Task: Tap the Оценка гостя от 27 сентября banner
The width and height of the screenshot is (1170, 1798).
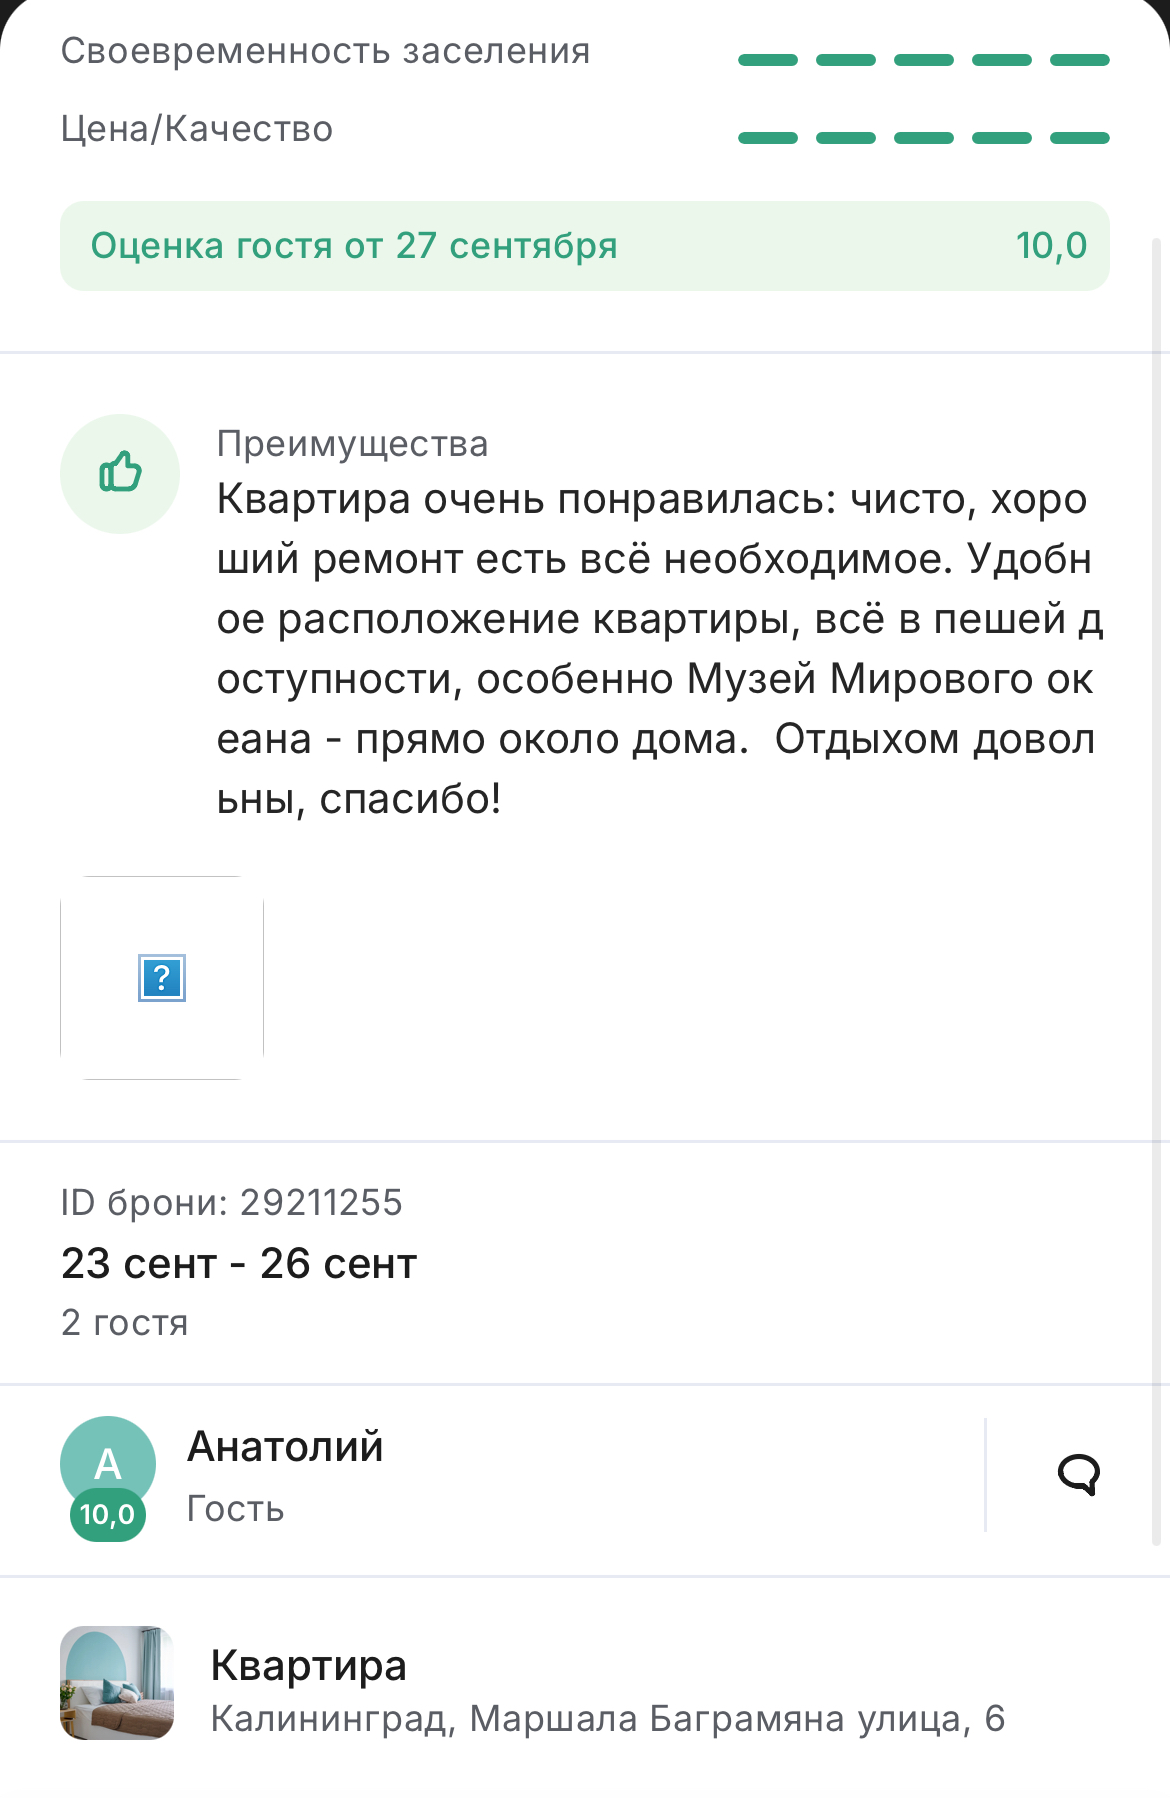Action: 354,246
